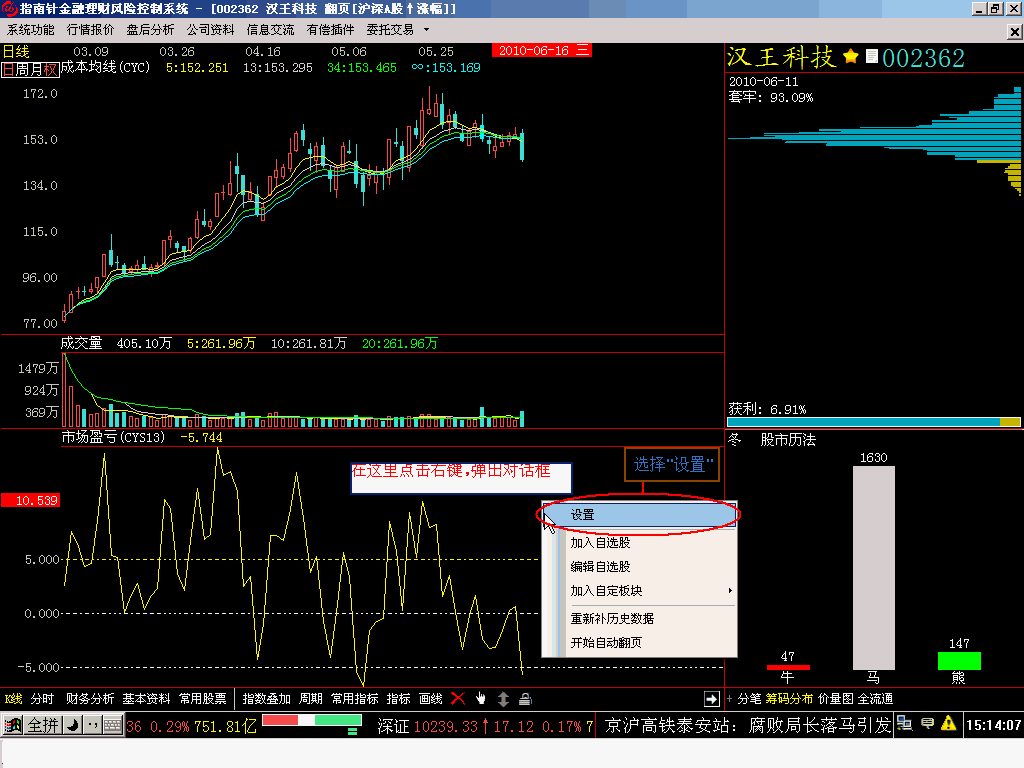The height and width of the screenshot is (768, 1024).
Task: Click the news ticker '京沪高铁泰安站'
Action: click(x=667, y=725)
